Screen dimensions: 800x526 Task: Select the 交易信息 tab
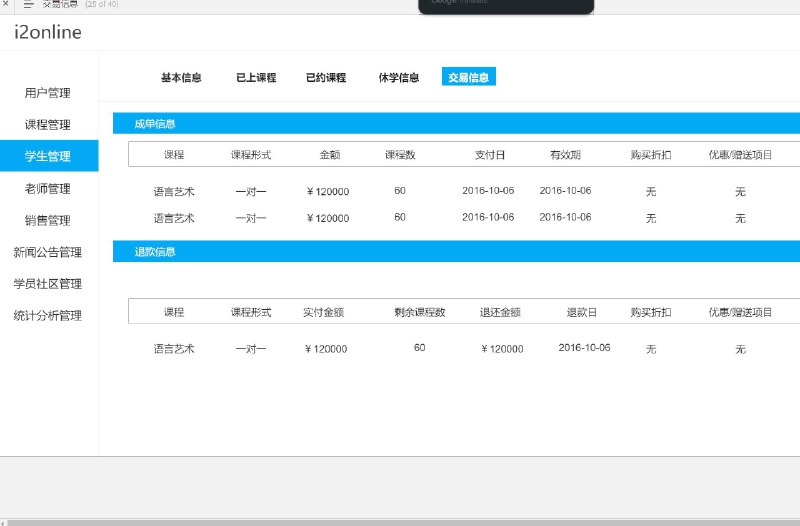[469, 77]
